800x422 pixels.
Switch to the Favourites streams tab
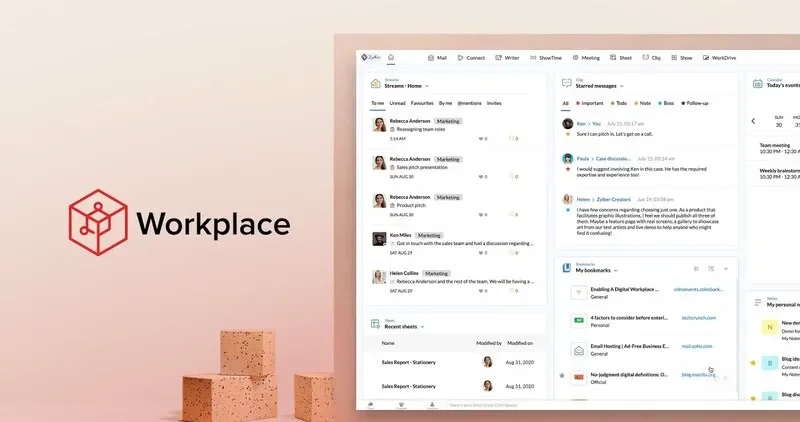[422, 103]
